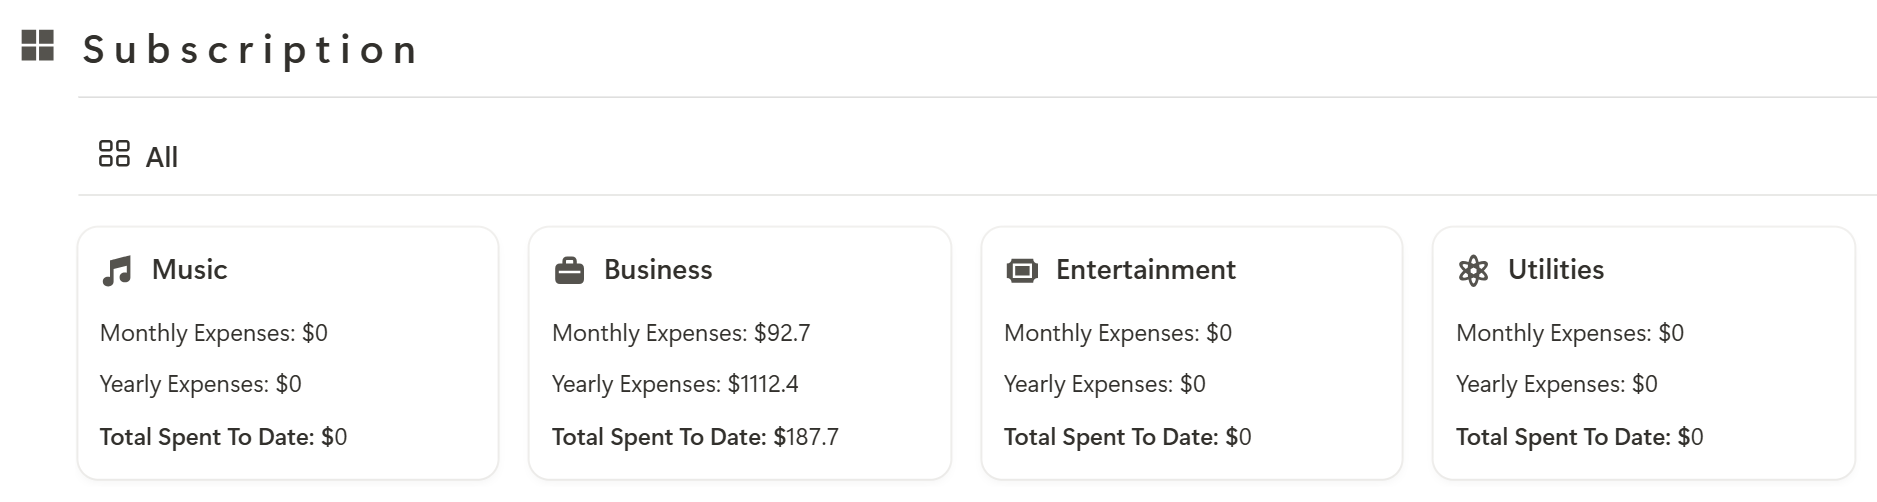Select Business Total Spent To Date $187.7
This screenshot has width=1877, height=502.
(x=695, y=437)
